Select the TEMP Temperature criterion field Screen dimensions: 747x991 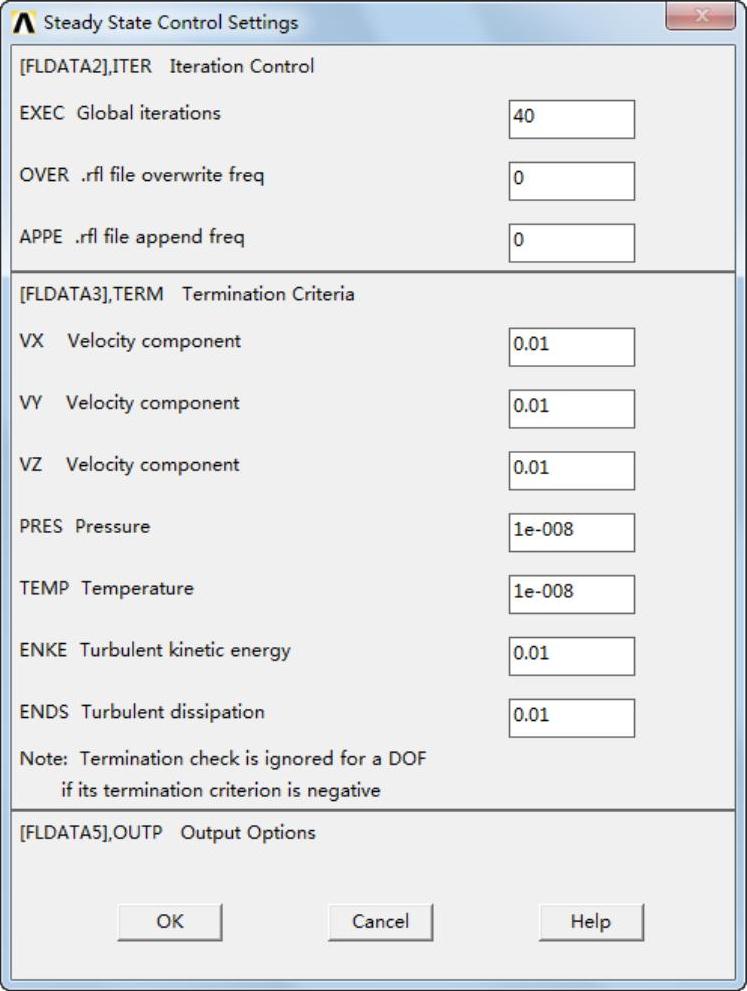click(x=571, y=594)
